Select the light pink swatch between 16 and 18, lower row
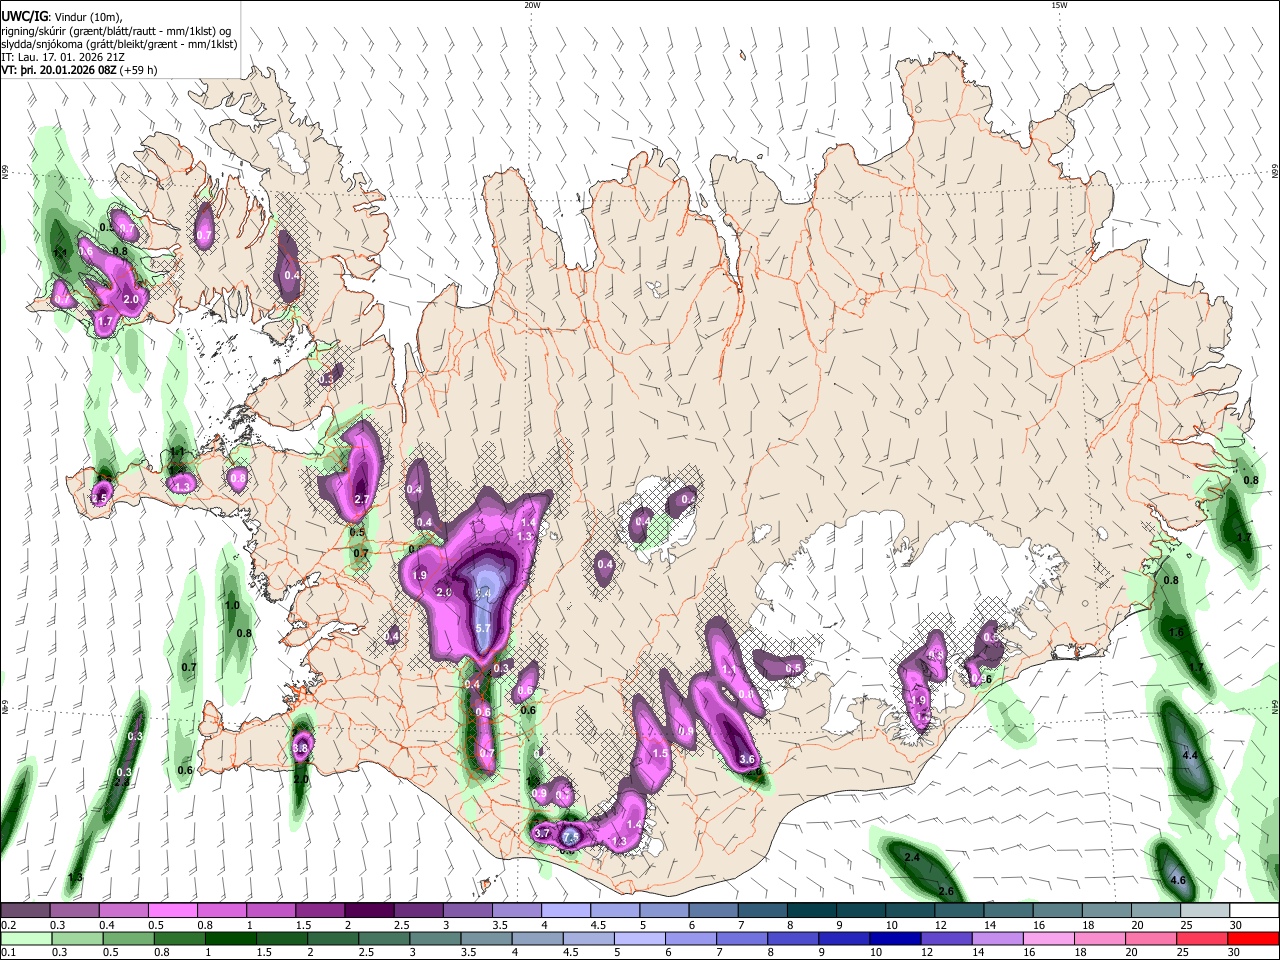1280x960 pixels. 1048,938
